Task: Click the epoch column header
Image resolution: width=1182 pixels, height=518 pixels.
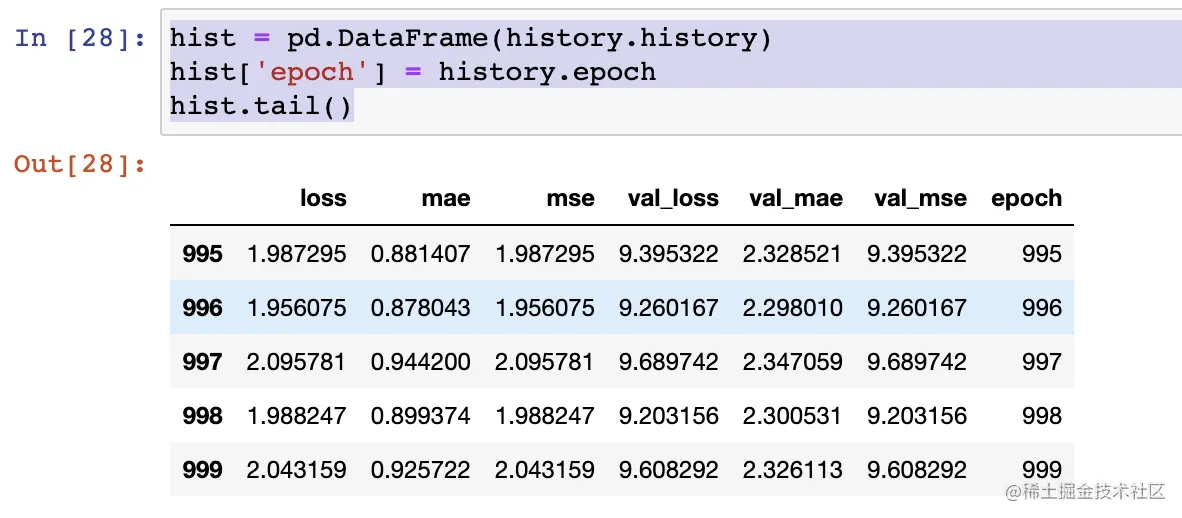Action: 1027,199
